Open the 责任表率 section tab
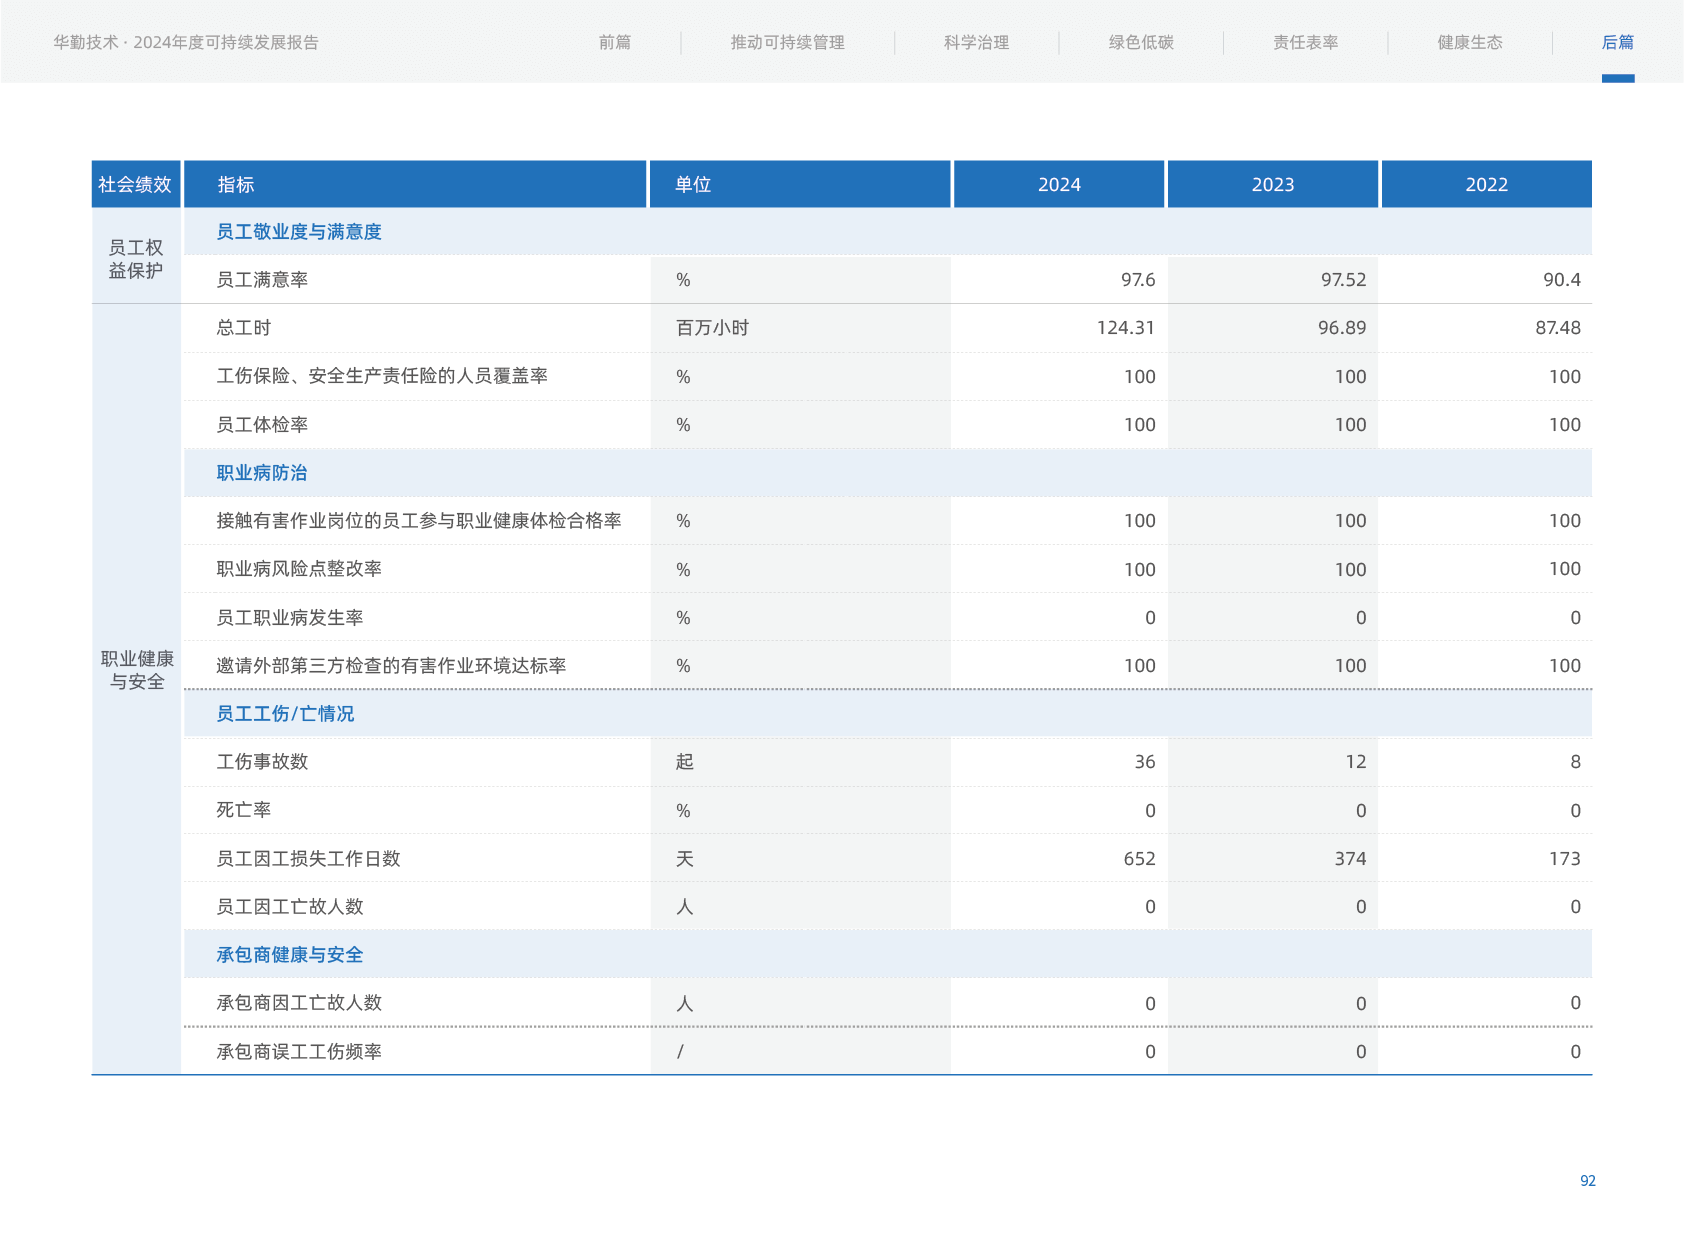The image size is (1684, 1241). pyautogui.click(x=1305, y=42)
